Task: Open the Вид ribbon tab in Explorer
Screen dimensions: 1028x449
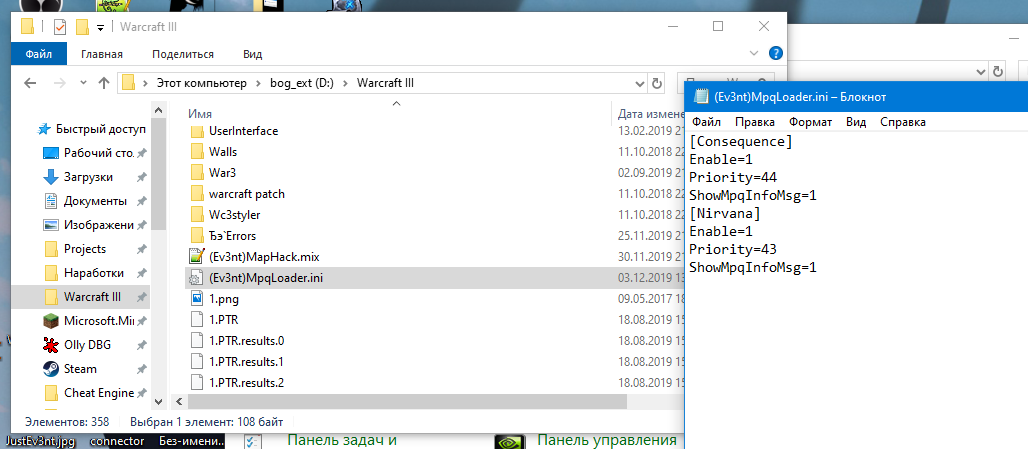Action: click(252, 54)
